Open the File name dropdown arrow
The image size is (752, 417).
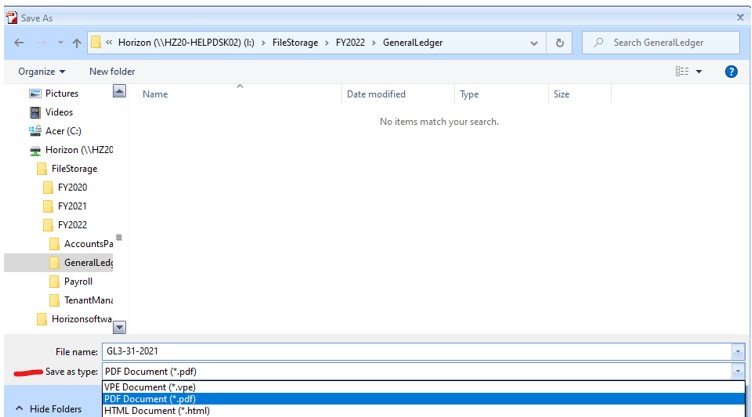coord(738,352)
